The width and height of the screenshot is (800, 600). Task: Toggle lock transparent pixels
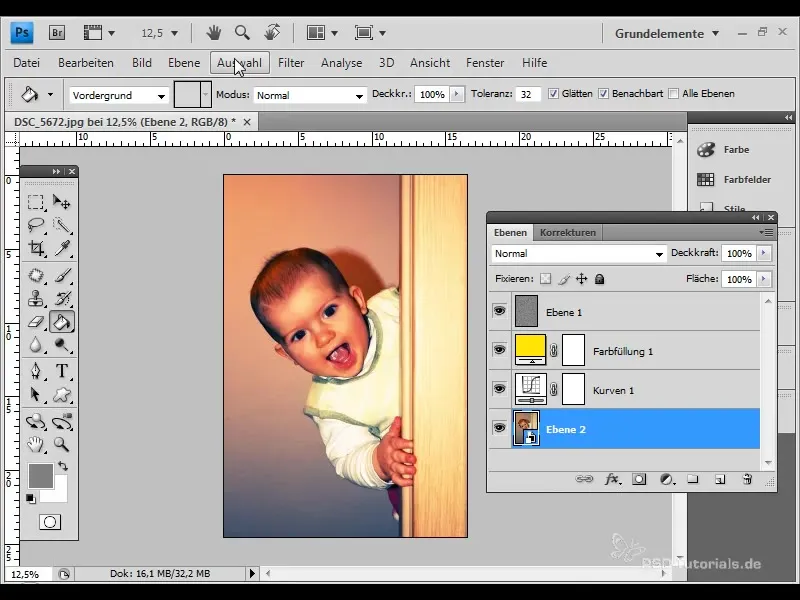click(545, 279)
